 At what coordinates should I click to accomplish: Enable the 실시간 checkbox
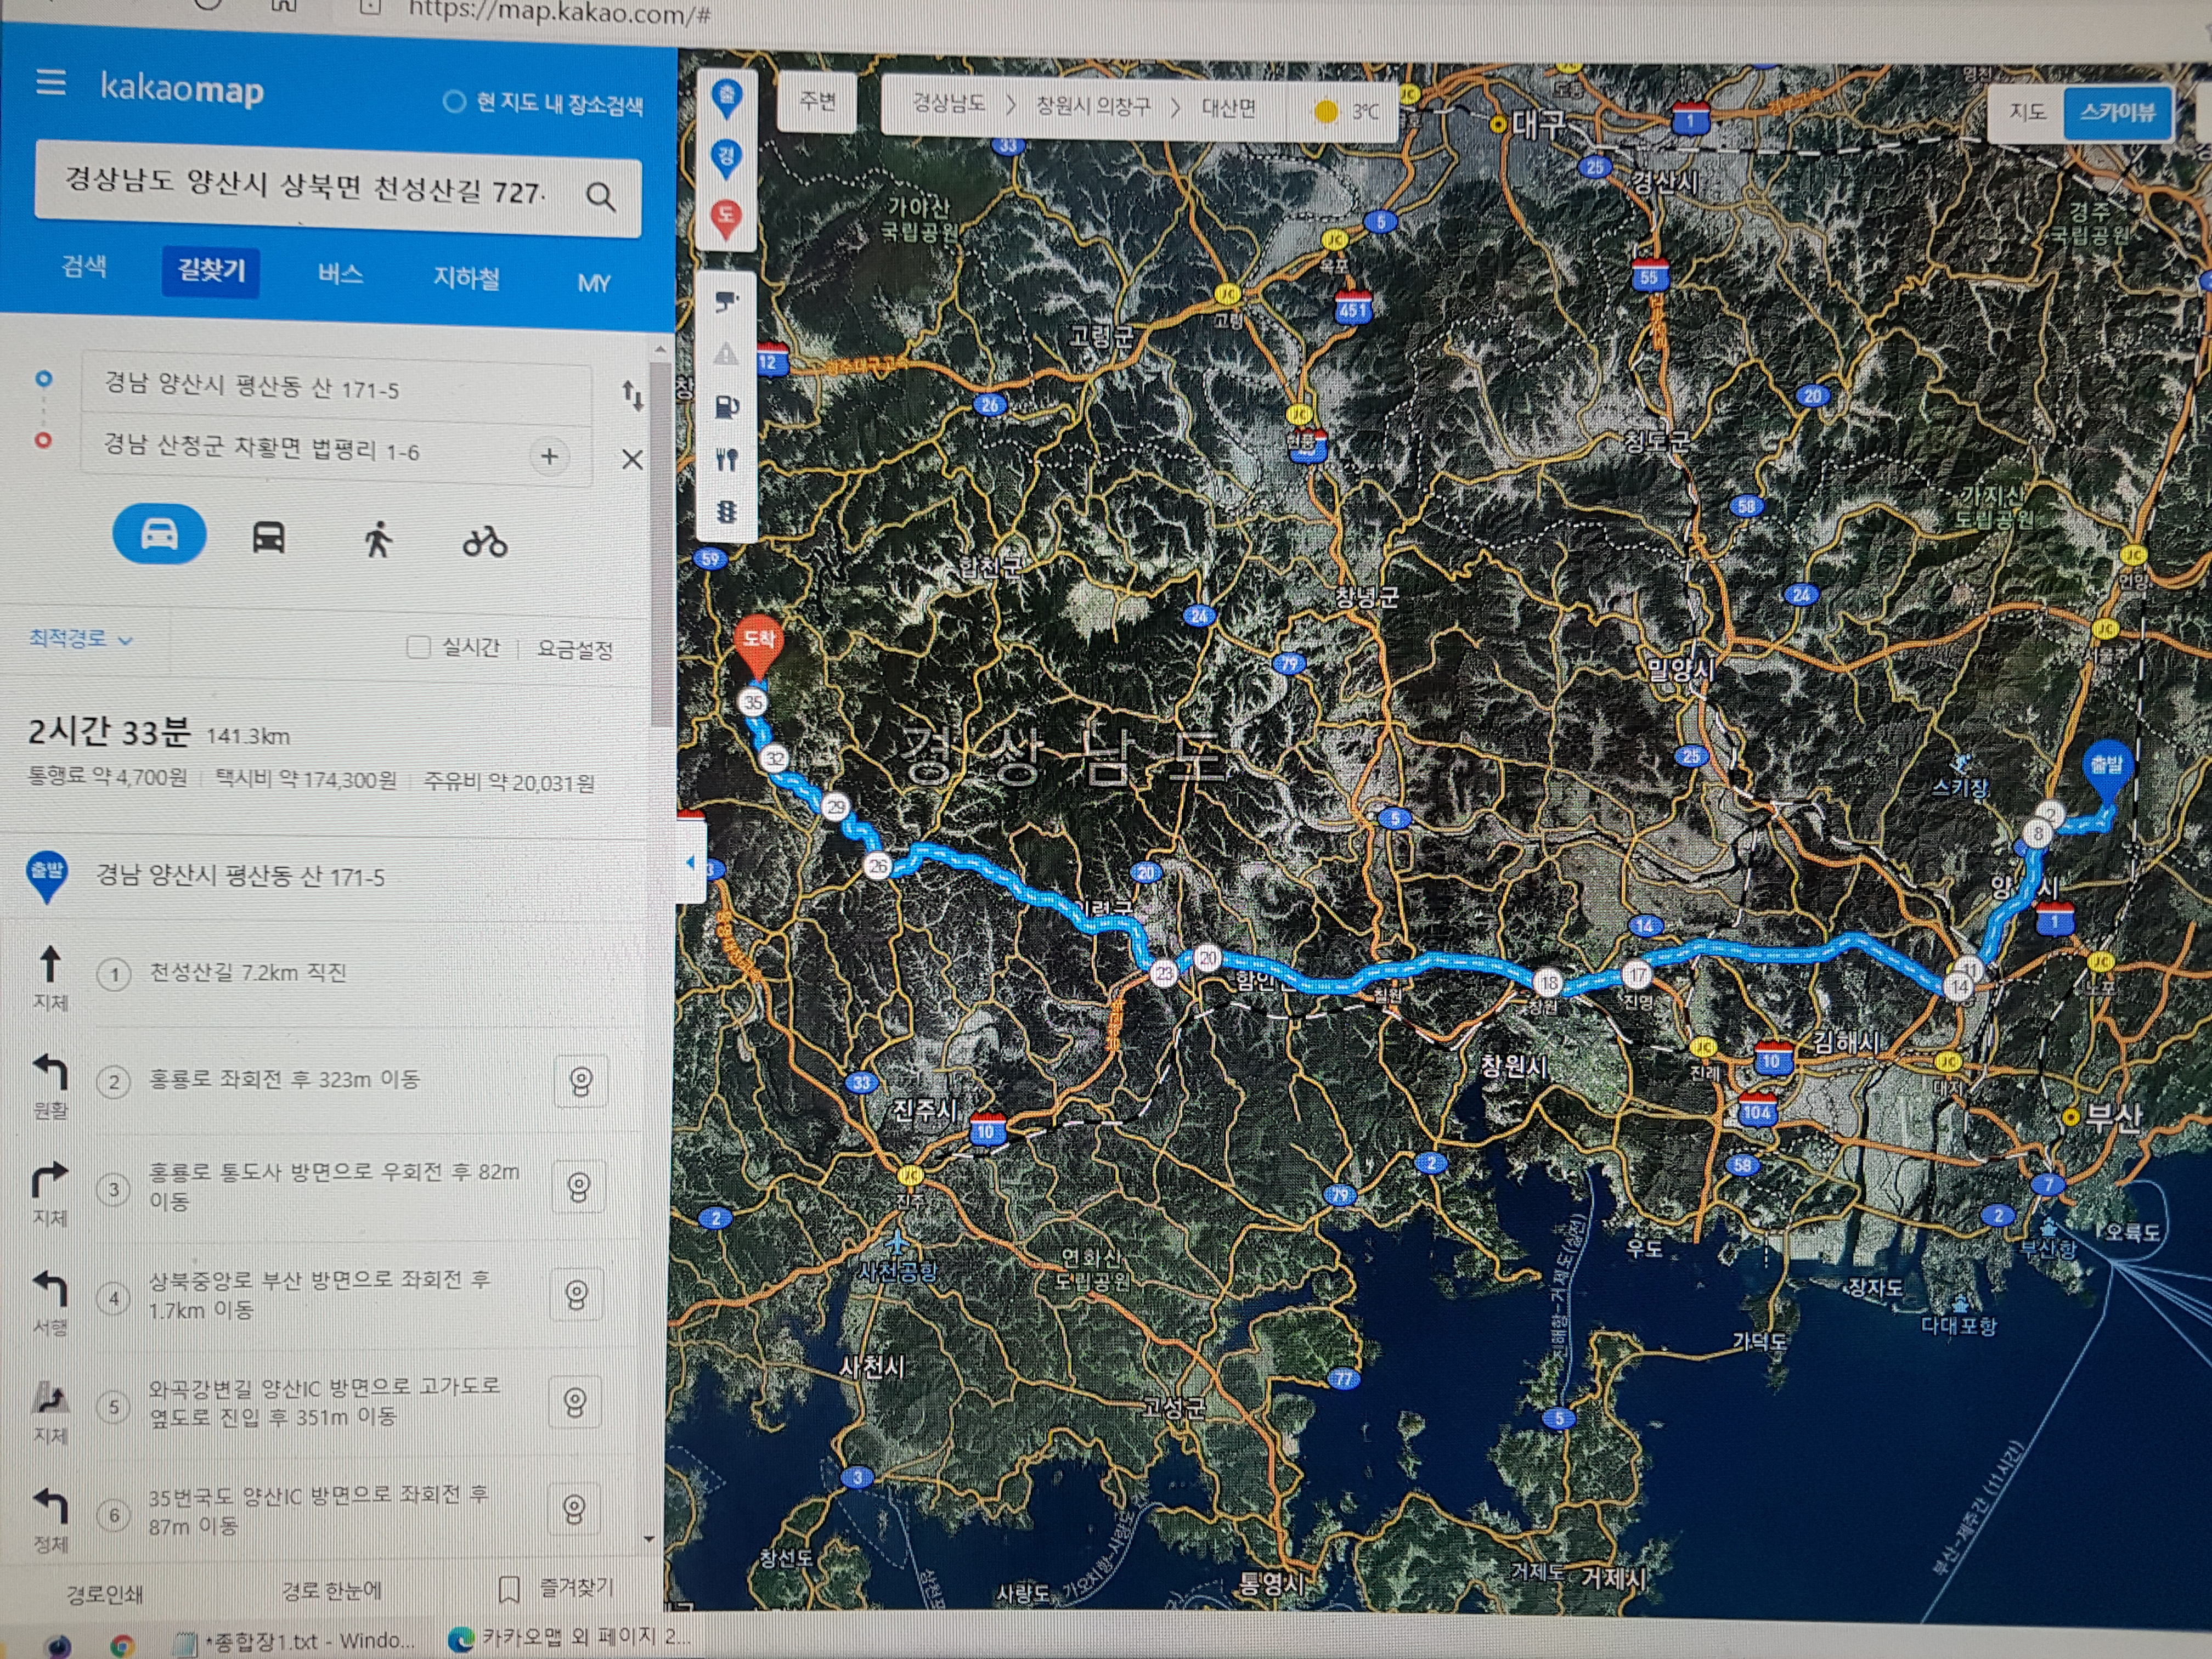coord(418,647)
